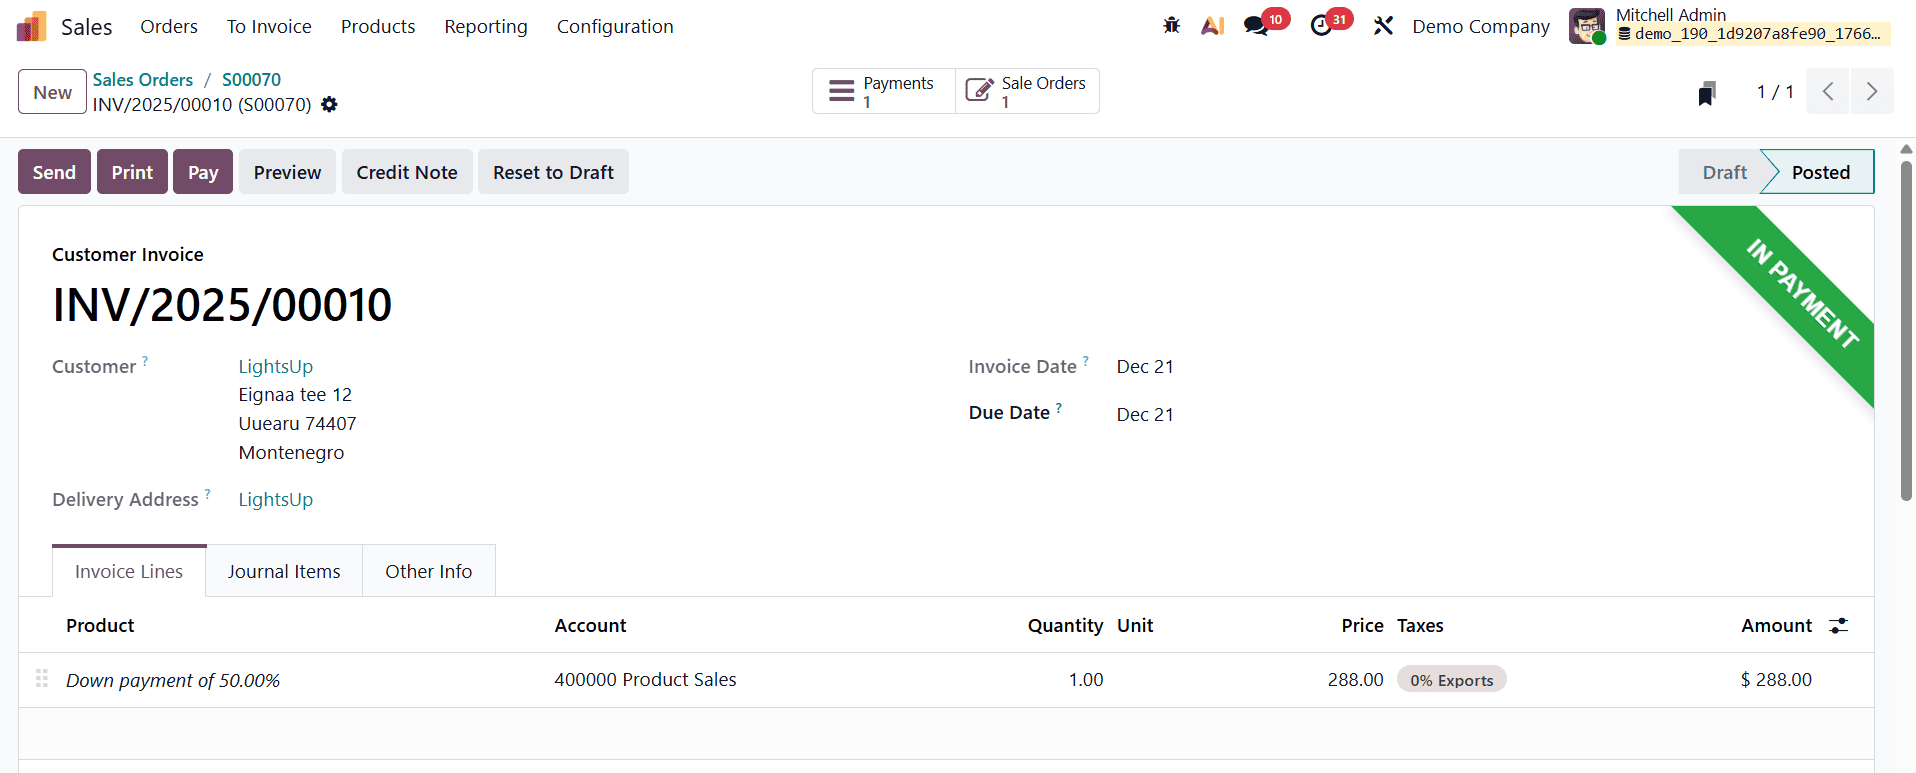This screenshot has height=773, width=1916.
Task: Open the Activities clock icon showing 31
Action: pos(1322,26)
